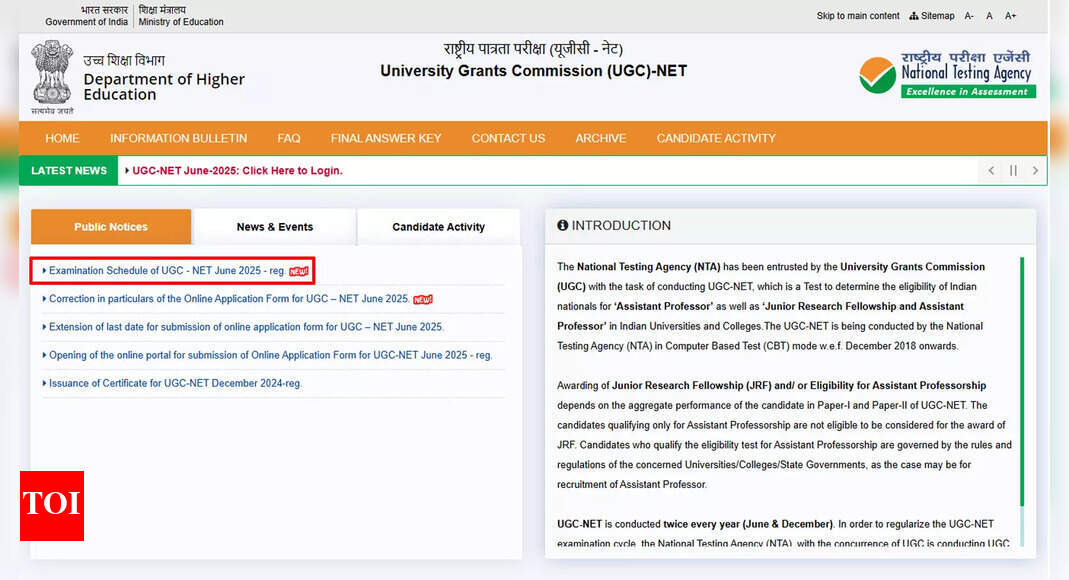
Task: Open Issuance of Certificate December 2024 notice
Action: (x=175, y=383)
